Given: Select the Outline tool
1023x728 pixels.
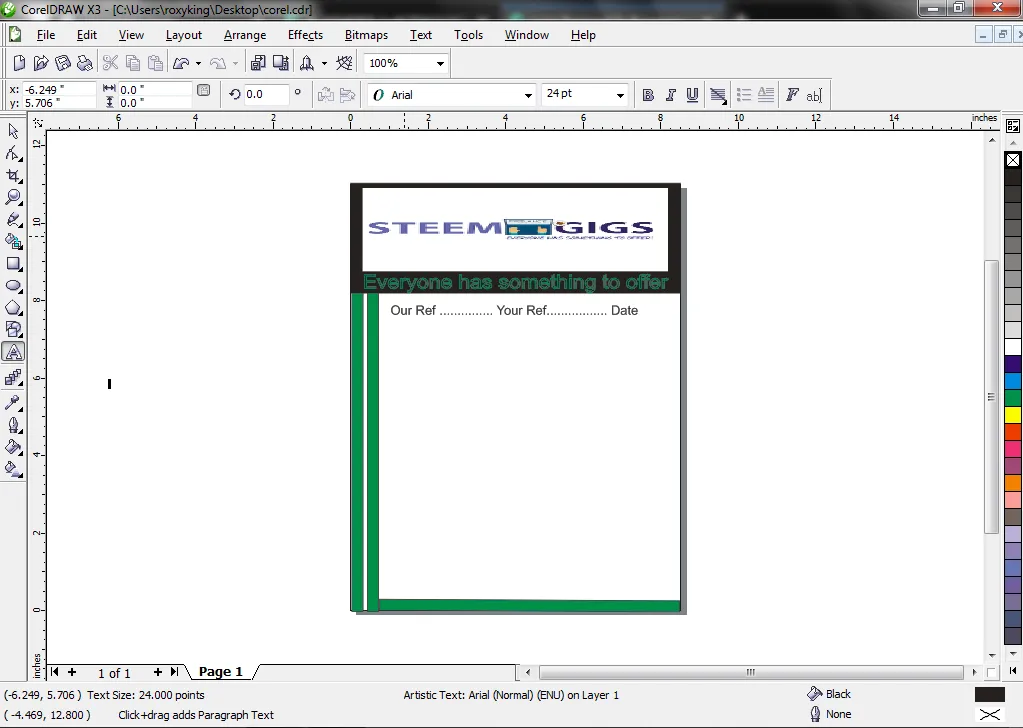Looking at the screenshot, I should tap(13, 425).
